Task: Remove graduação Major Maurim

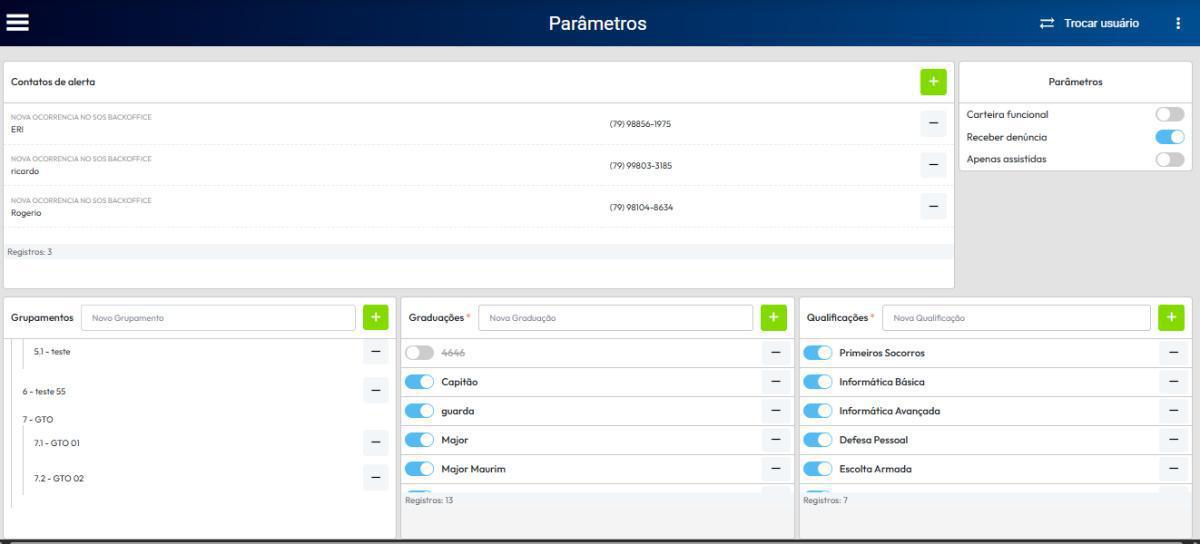Action: (776, 469)
